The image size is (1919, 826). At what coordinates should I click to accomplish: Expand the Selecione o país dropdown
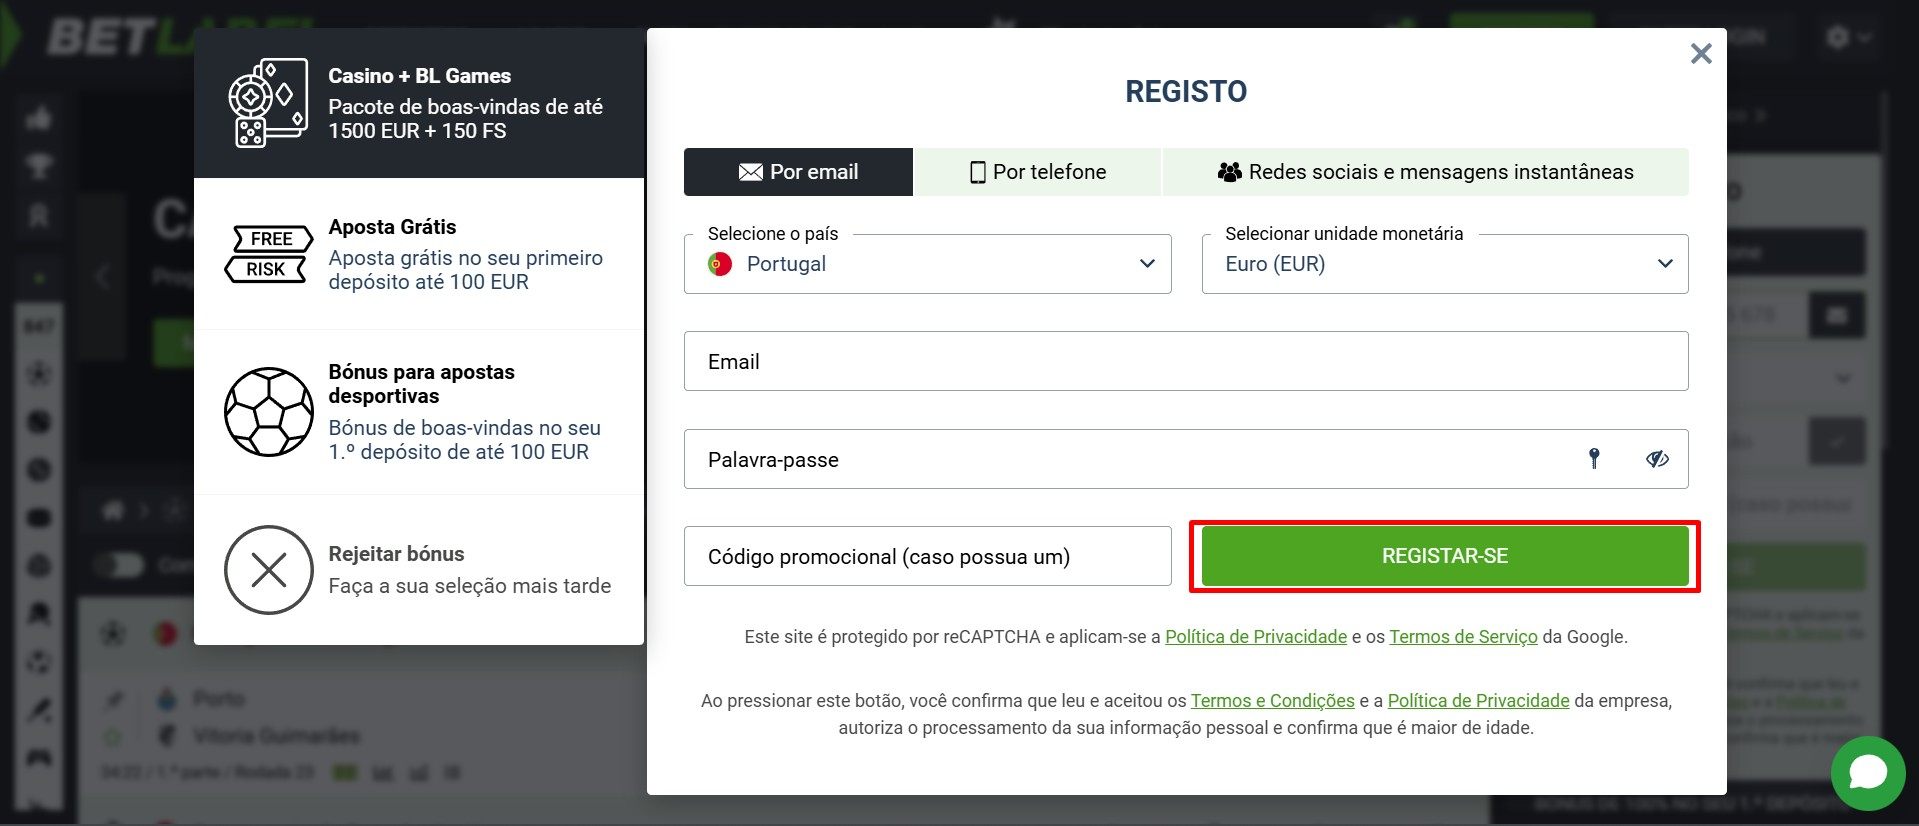tap(1146, 264)
